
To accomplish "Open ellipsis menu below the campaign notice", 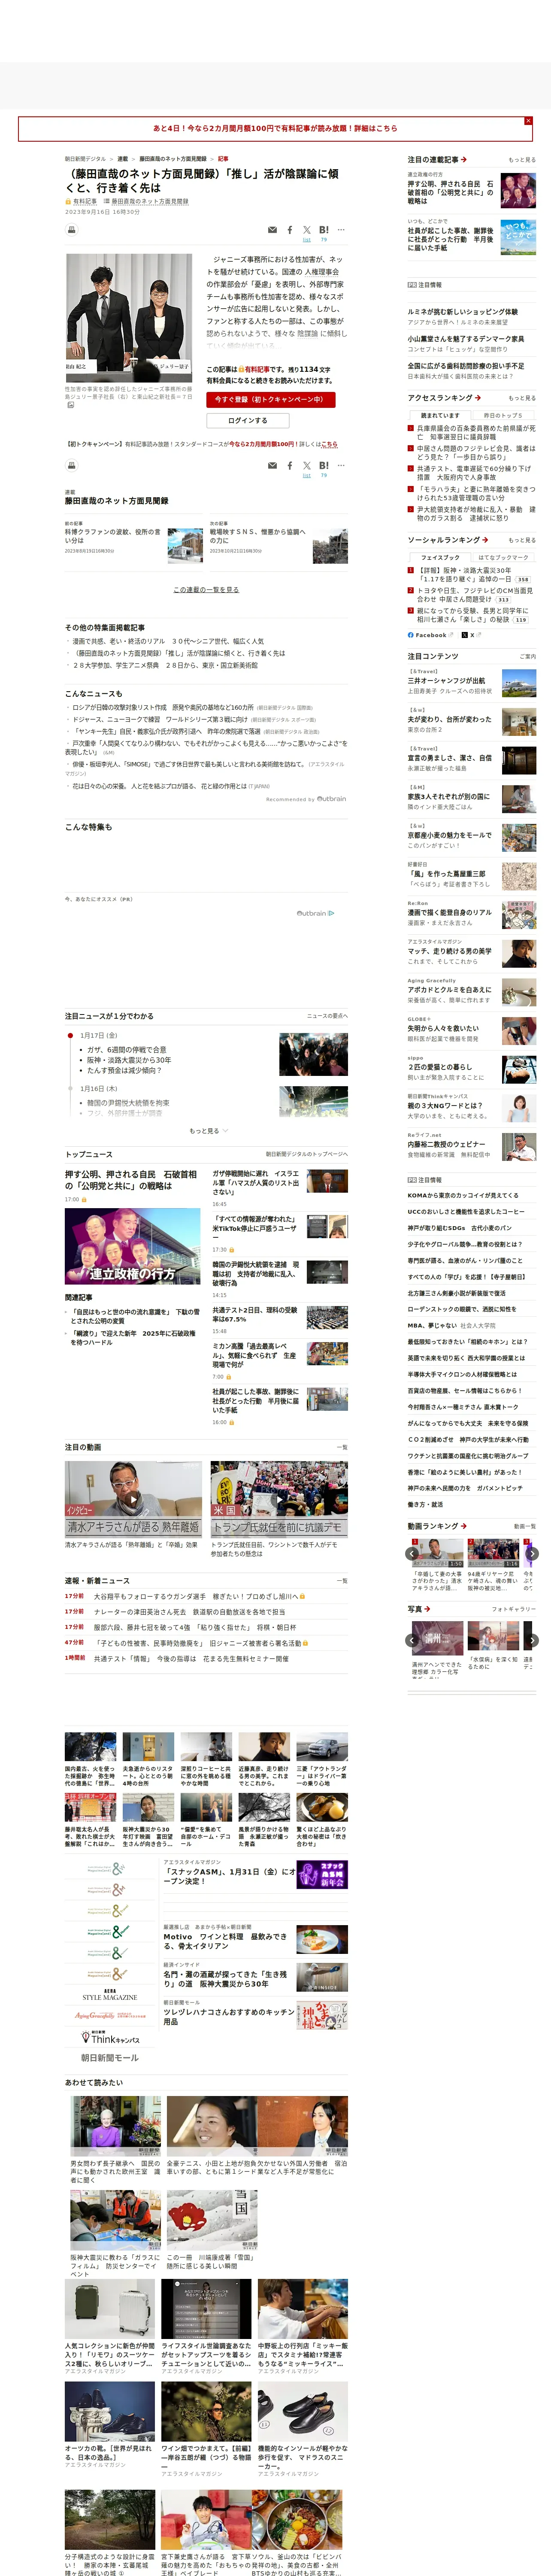I will (x=341, y=465).
